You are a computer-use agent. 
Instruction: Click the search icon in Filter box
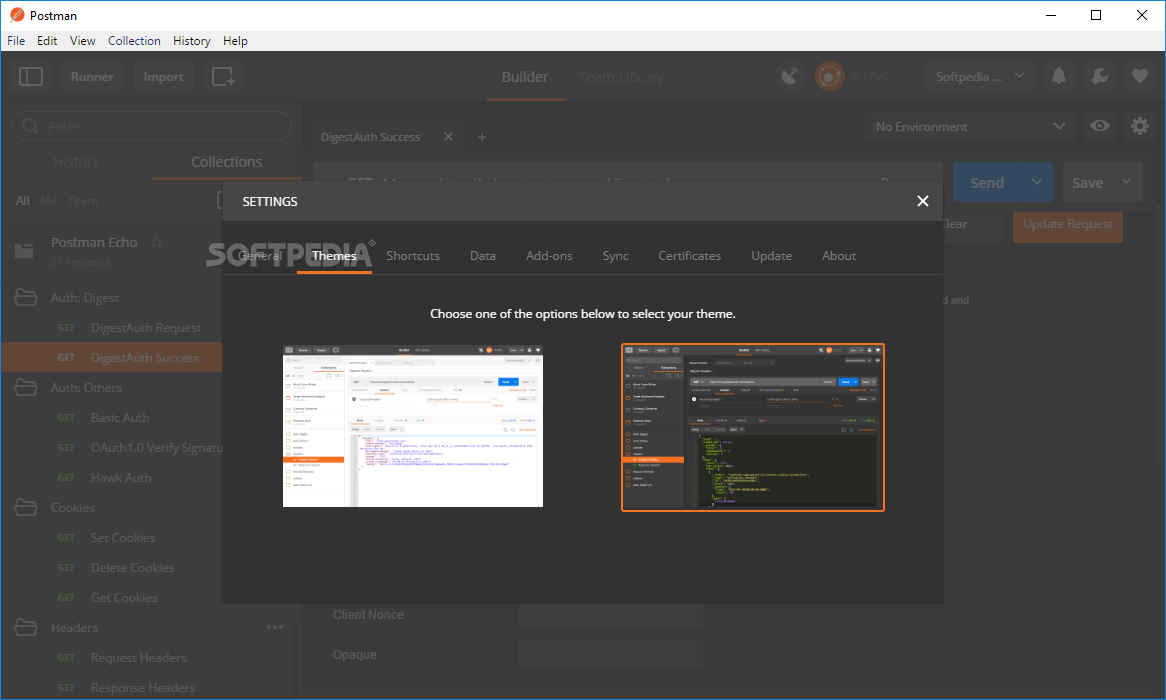[x=30, y=126]
